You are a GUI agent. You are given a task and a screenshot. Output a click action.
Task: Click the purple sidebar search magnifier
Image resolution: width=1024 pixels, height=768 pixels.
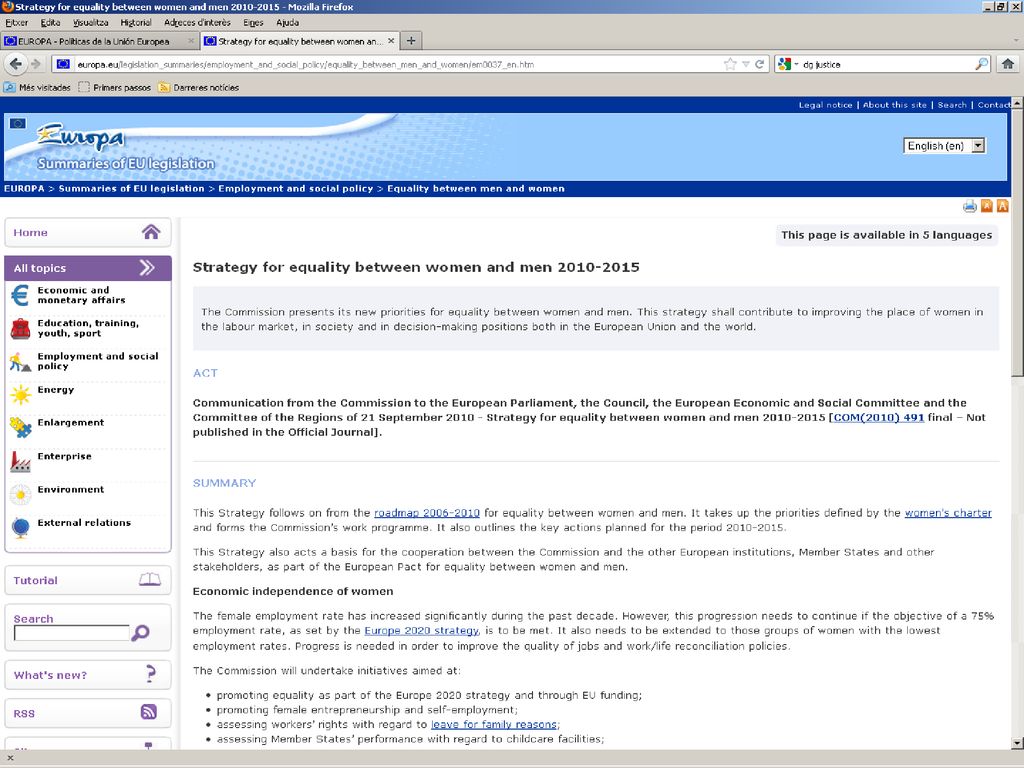pos(140,632)
